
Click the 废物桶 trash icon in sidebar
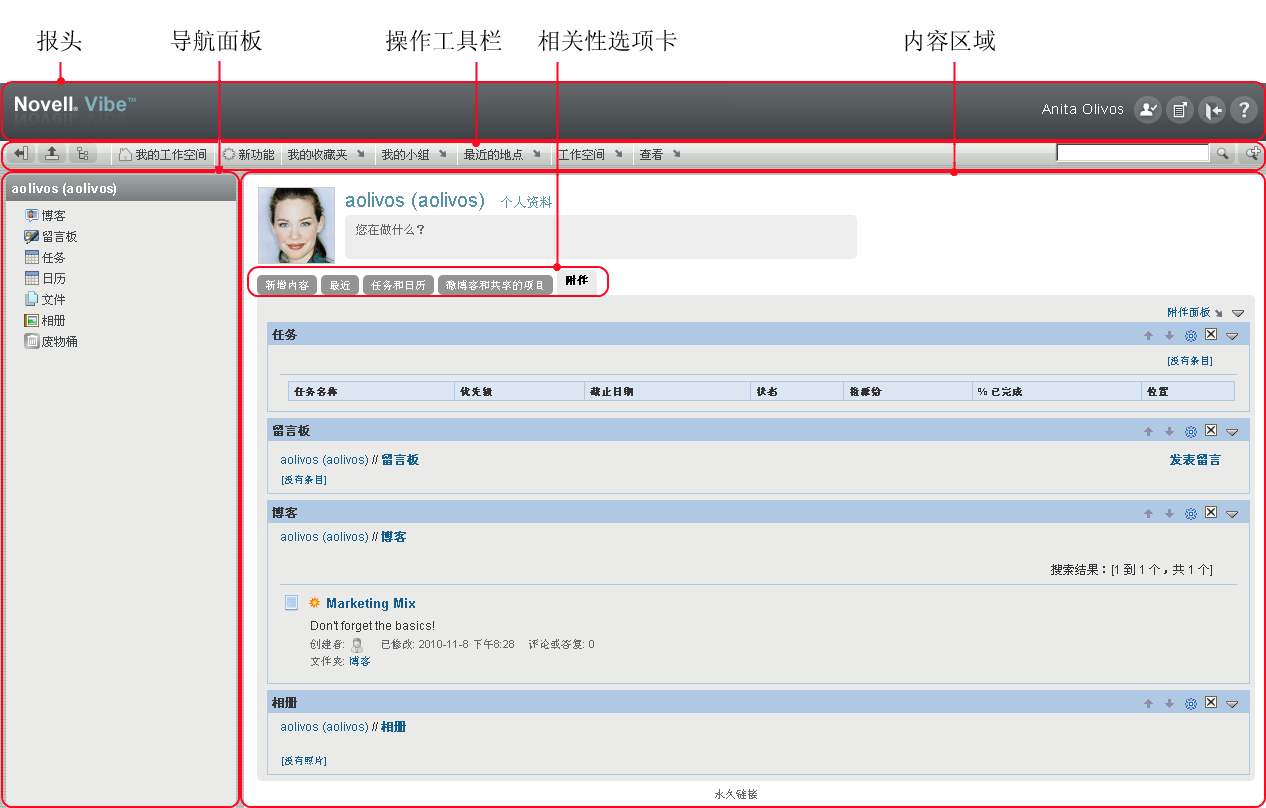[x=32, y=342]
